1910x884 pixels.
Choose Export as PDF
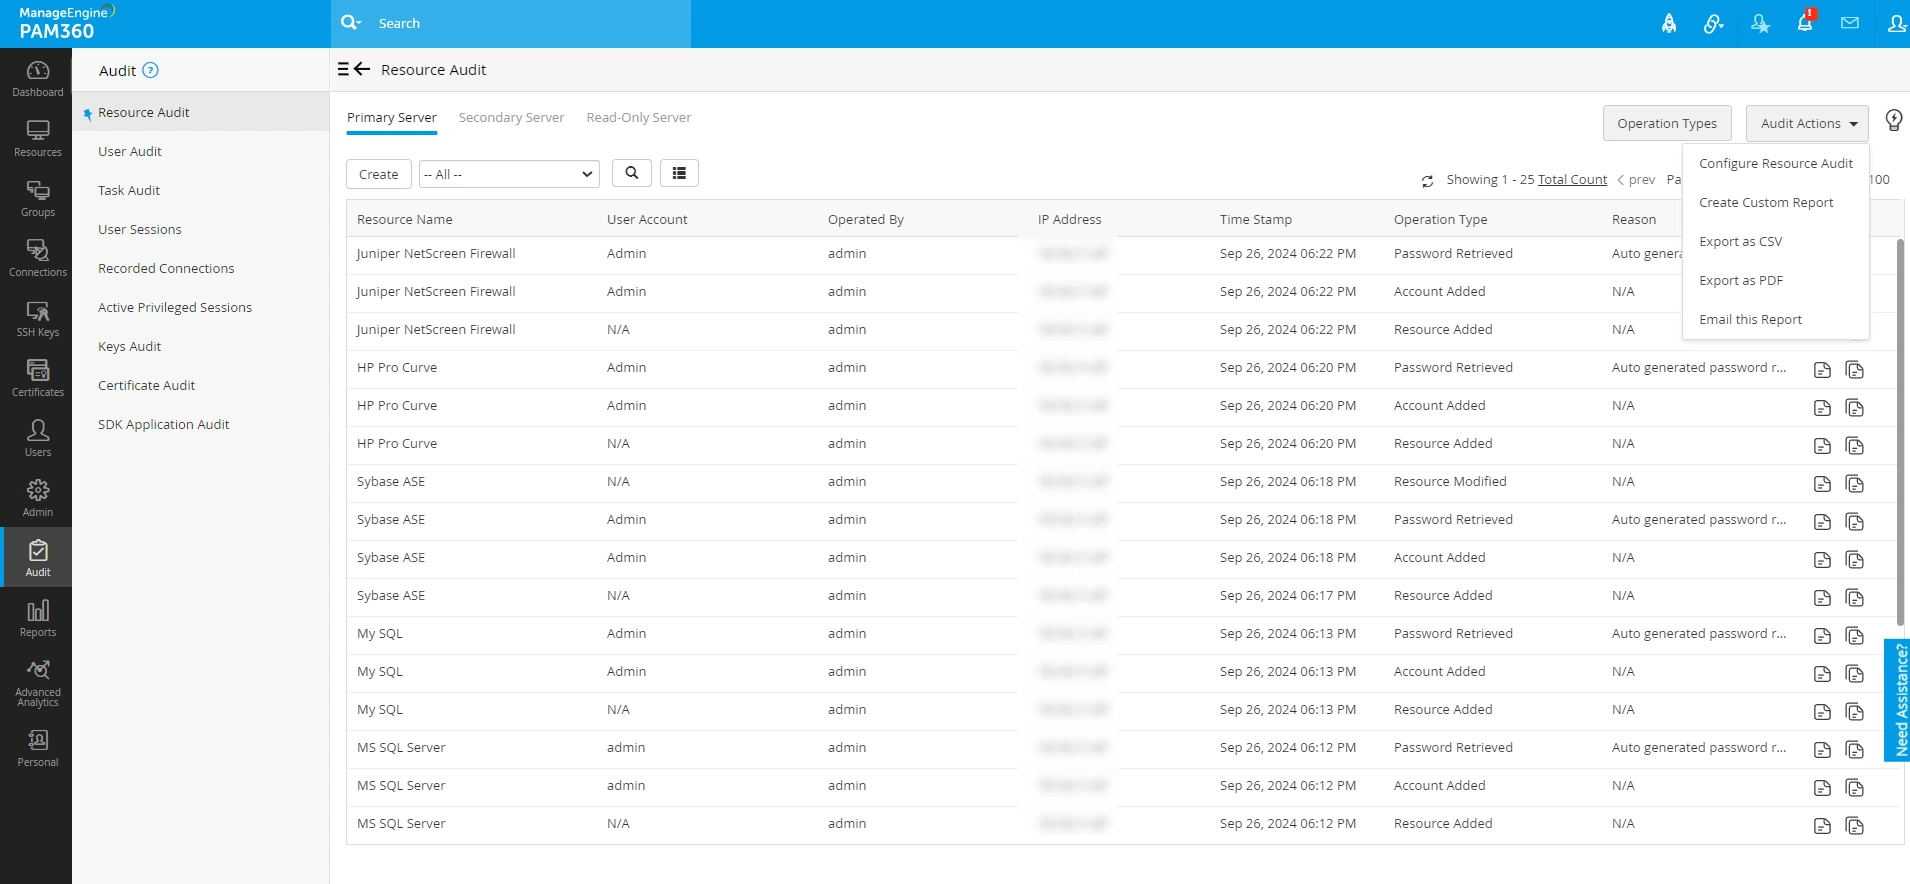coord(1776,280)
